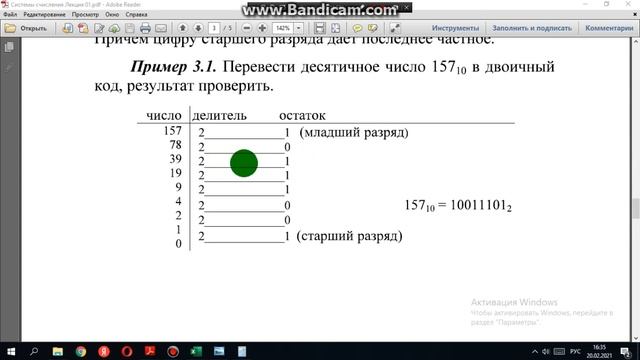
Task: Open the Файл menu
Action: pyautogui.click(x=10, y=14)
